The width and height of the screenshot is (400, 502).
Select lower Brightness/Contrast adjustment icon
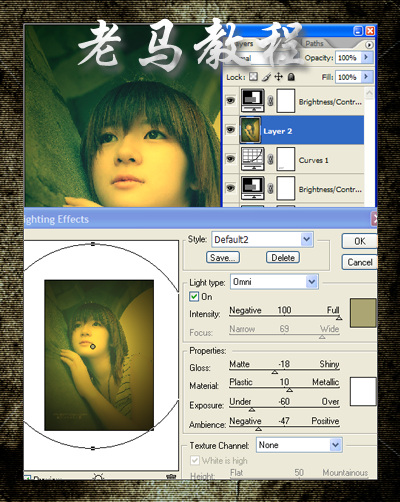253,188
